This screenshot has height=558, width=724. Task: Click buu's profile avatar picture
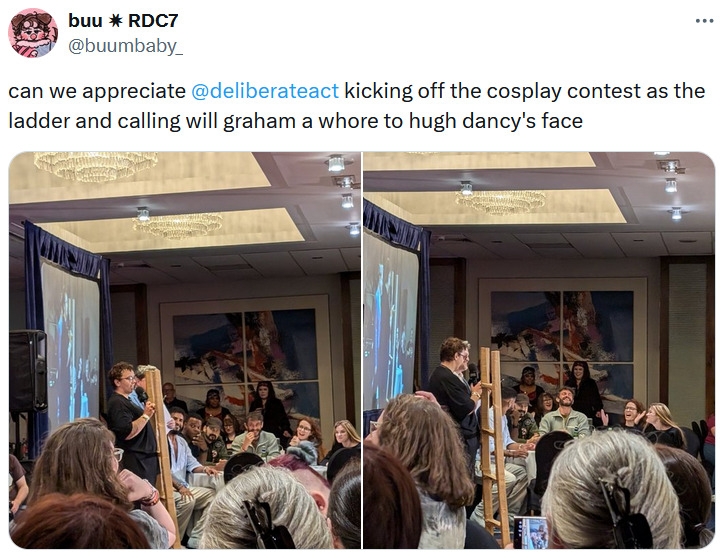tap(33, 33)
